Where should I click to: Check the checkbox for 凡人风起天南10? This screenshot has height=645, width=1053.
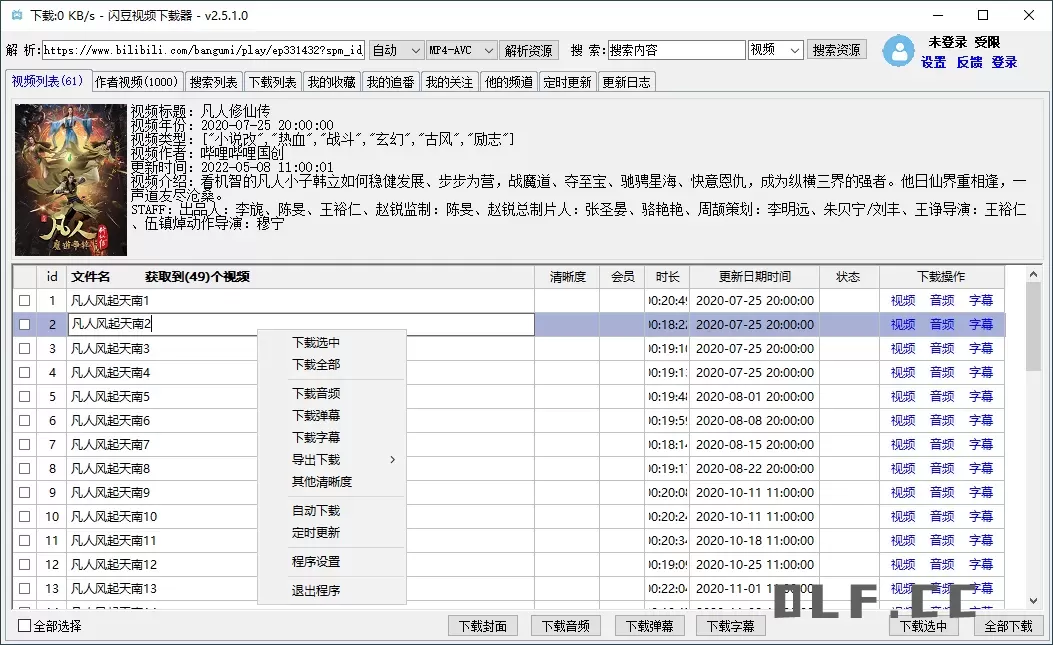click(x=24, y=516)
